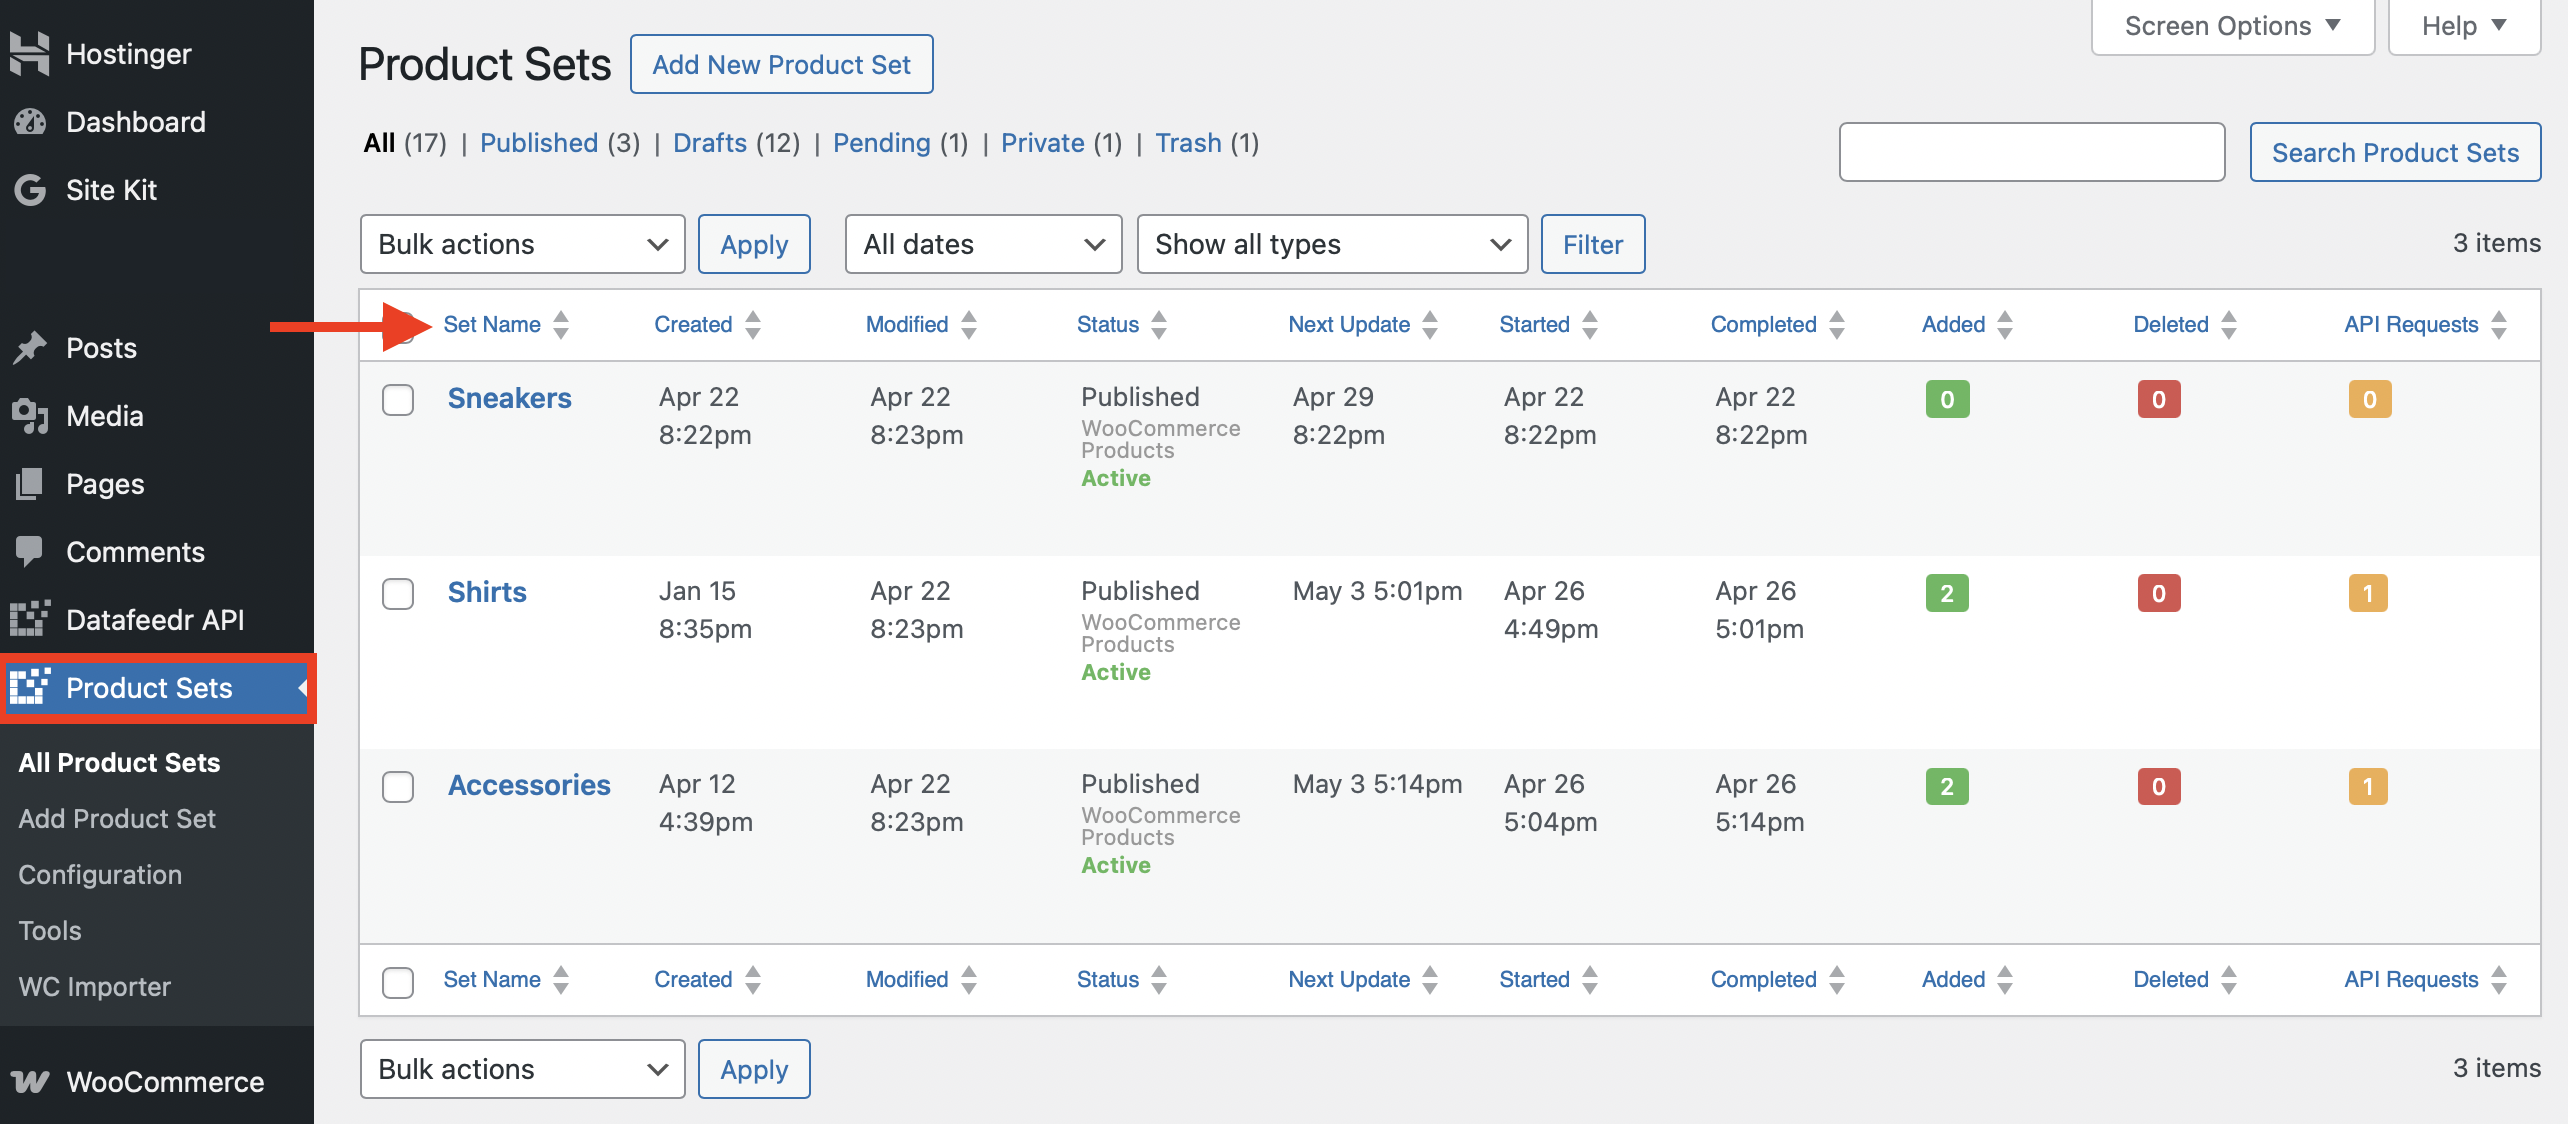Check the Sneakers row checkbox
Viewport: 2568px width, 1124px height.
398,400
